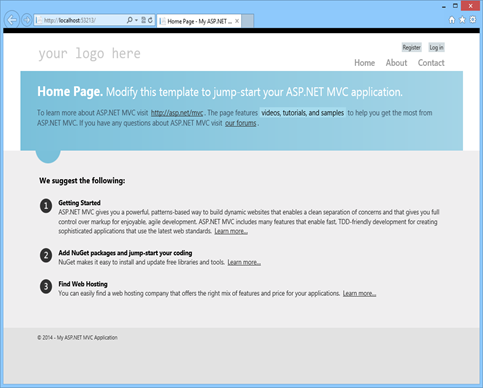483x388 pixels.
Task: Open the Contact menu item
Action: point(431,63)
